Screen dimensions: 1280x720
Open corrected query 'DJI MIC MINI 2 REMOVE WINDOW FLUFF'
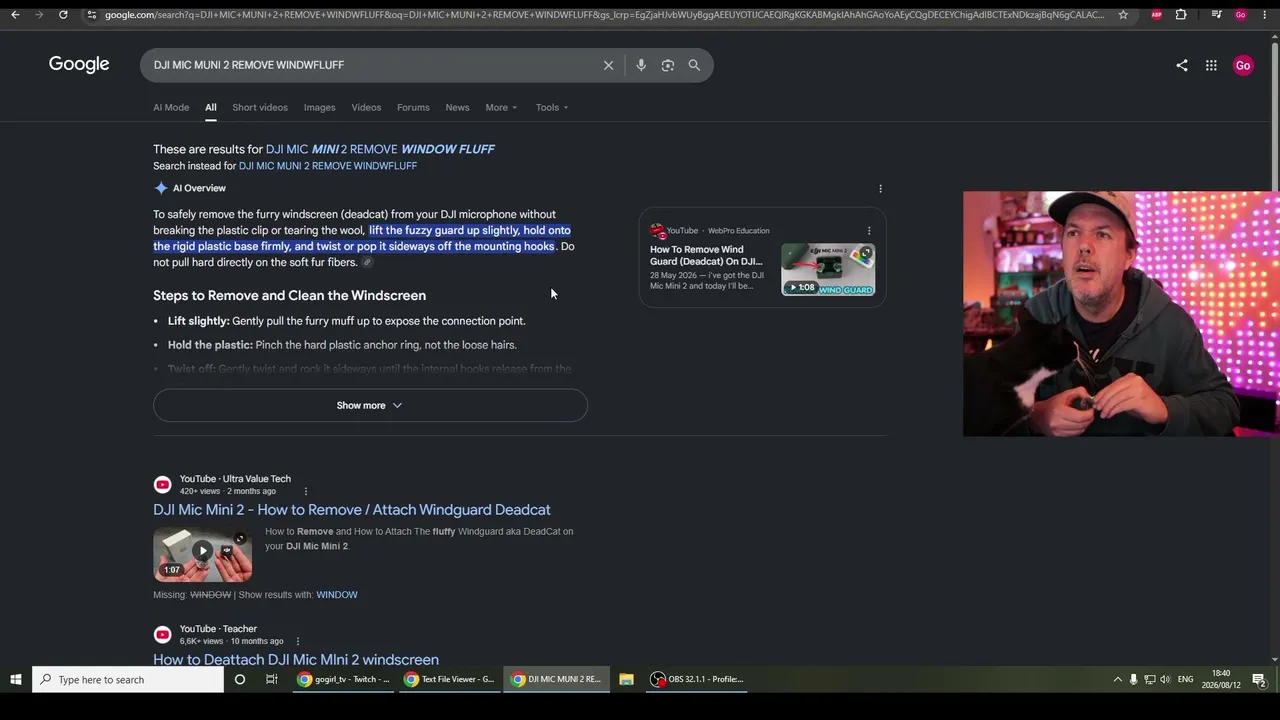380,149
